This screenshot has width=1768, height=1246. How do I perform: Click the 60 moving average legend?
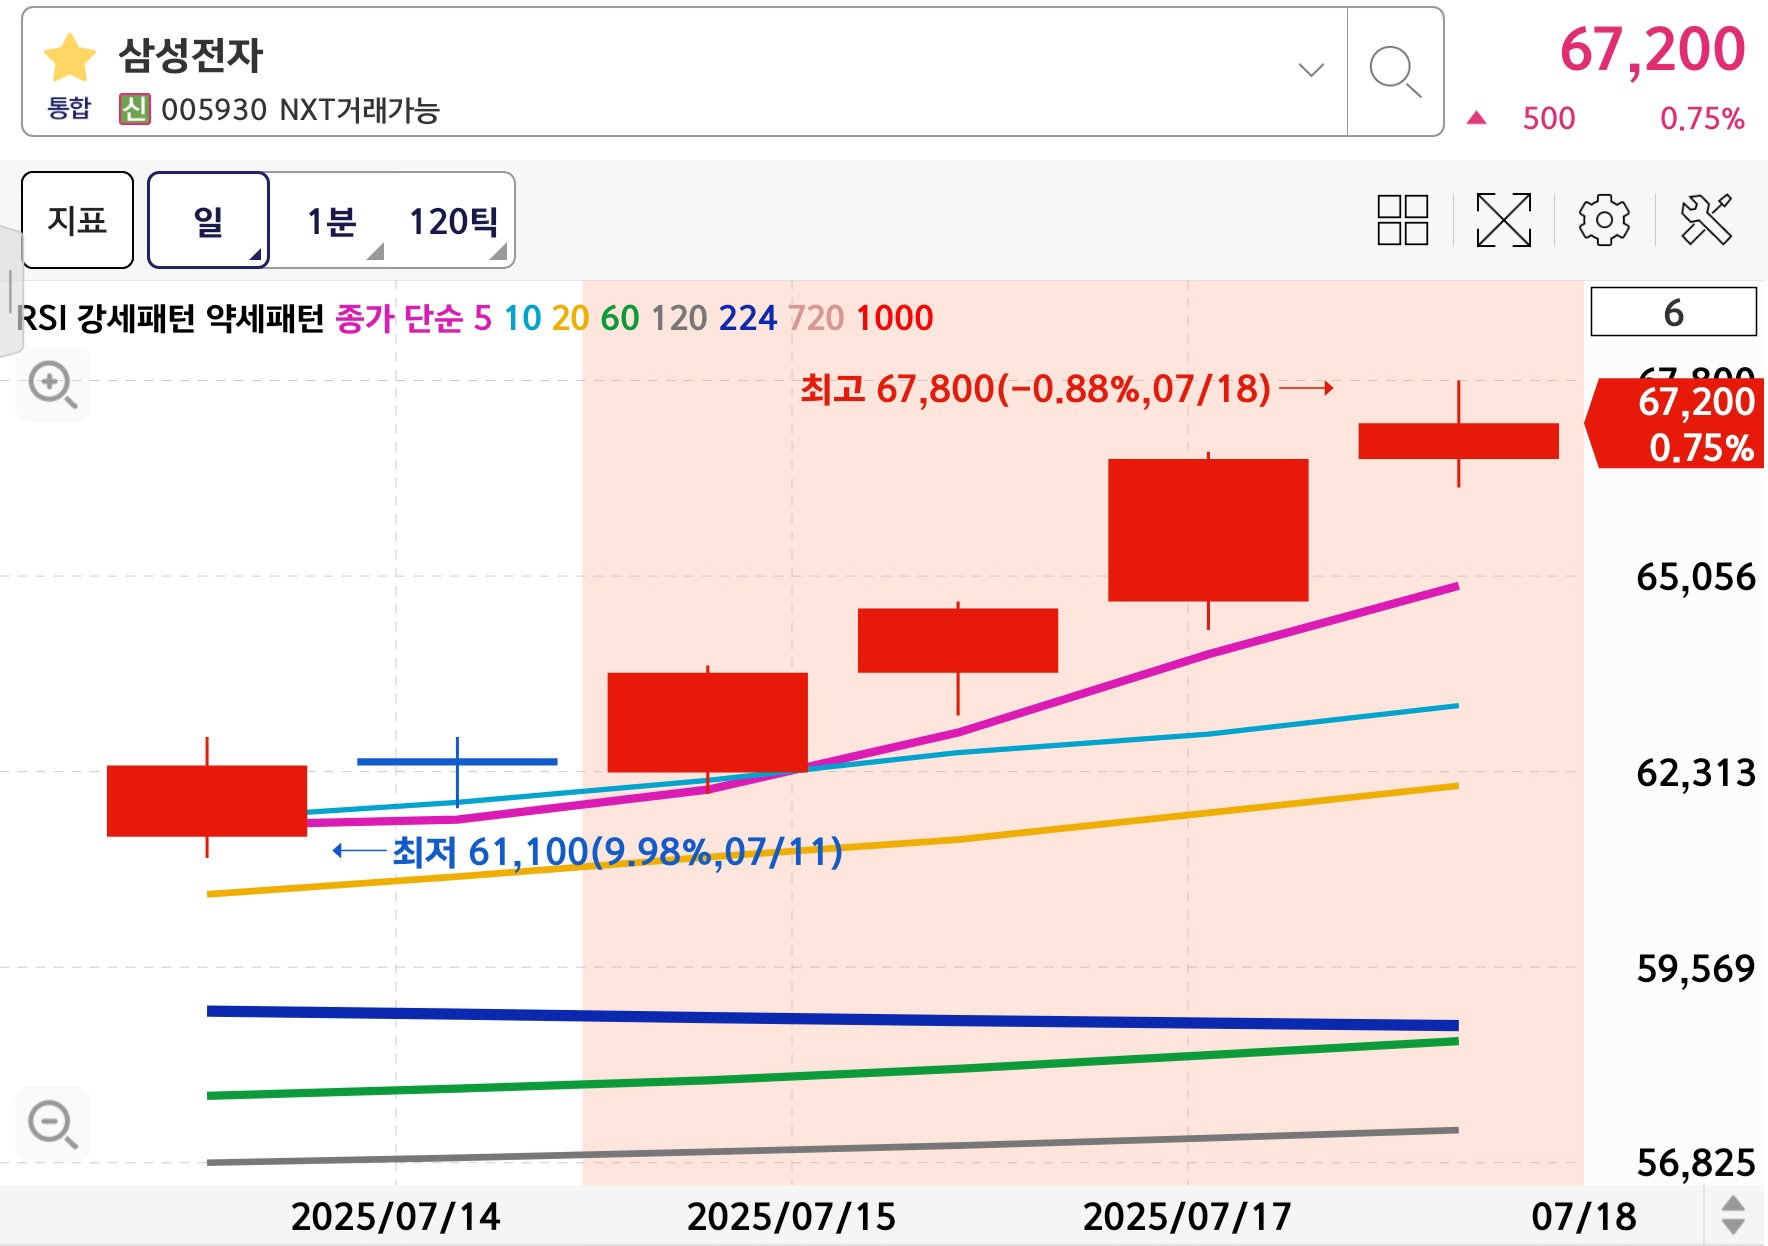619,318
